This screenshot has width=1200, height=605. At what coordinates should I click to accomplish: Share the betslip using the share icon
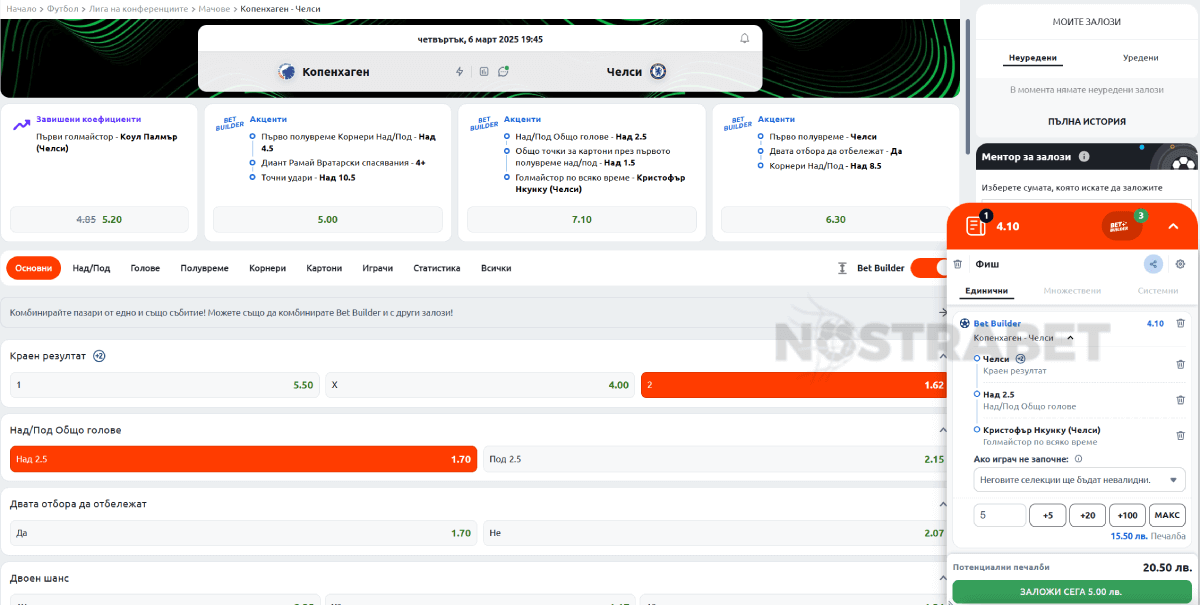point(1154,264)
